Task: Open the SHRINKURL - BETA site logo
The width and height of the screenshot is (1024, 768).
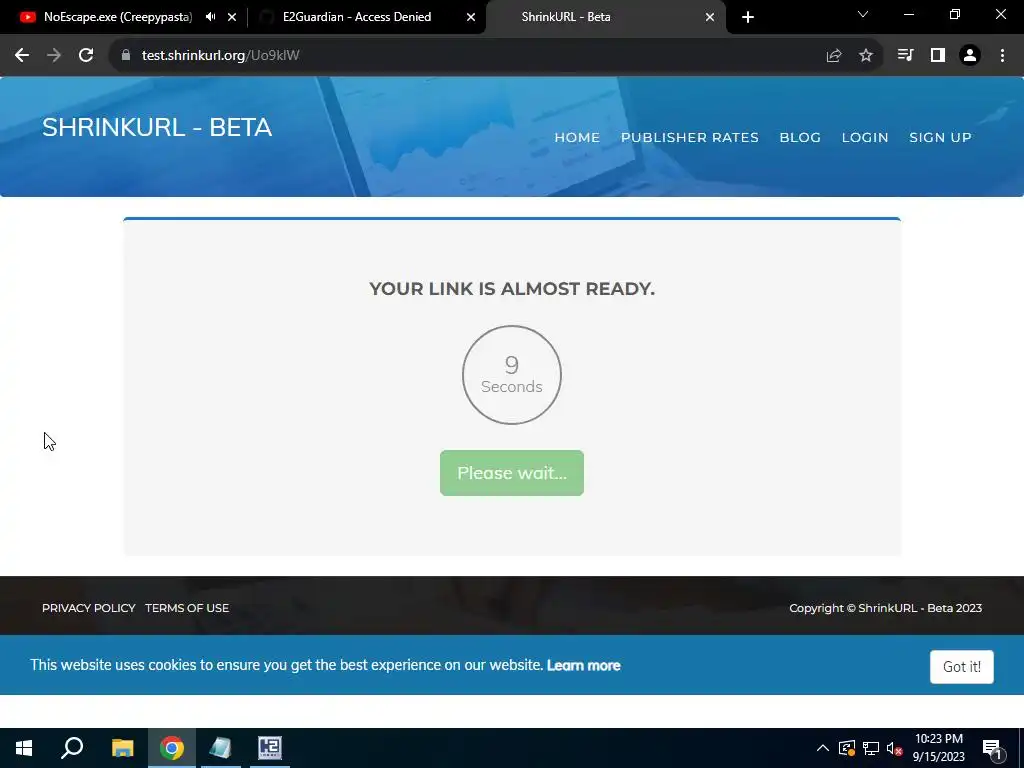Action: 157,127
